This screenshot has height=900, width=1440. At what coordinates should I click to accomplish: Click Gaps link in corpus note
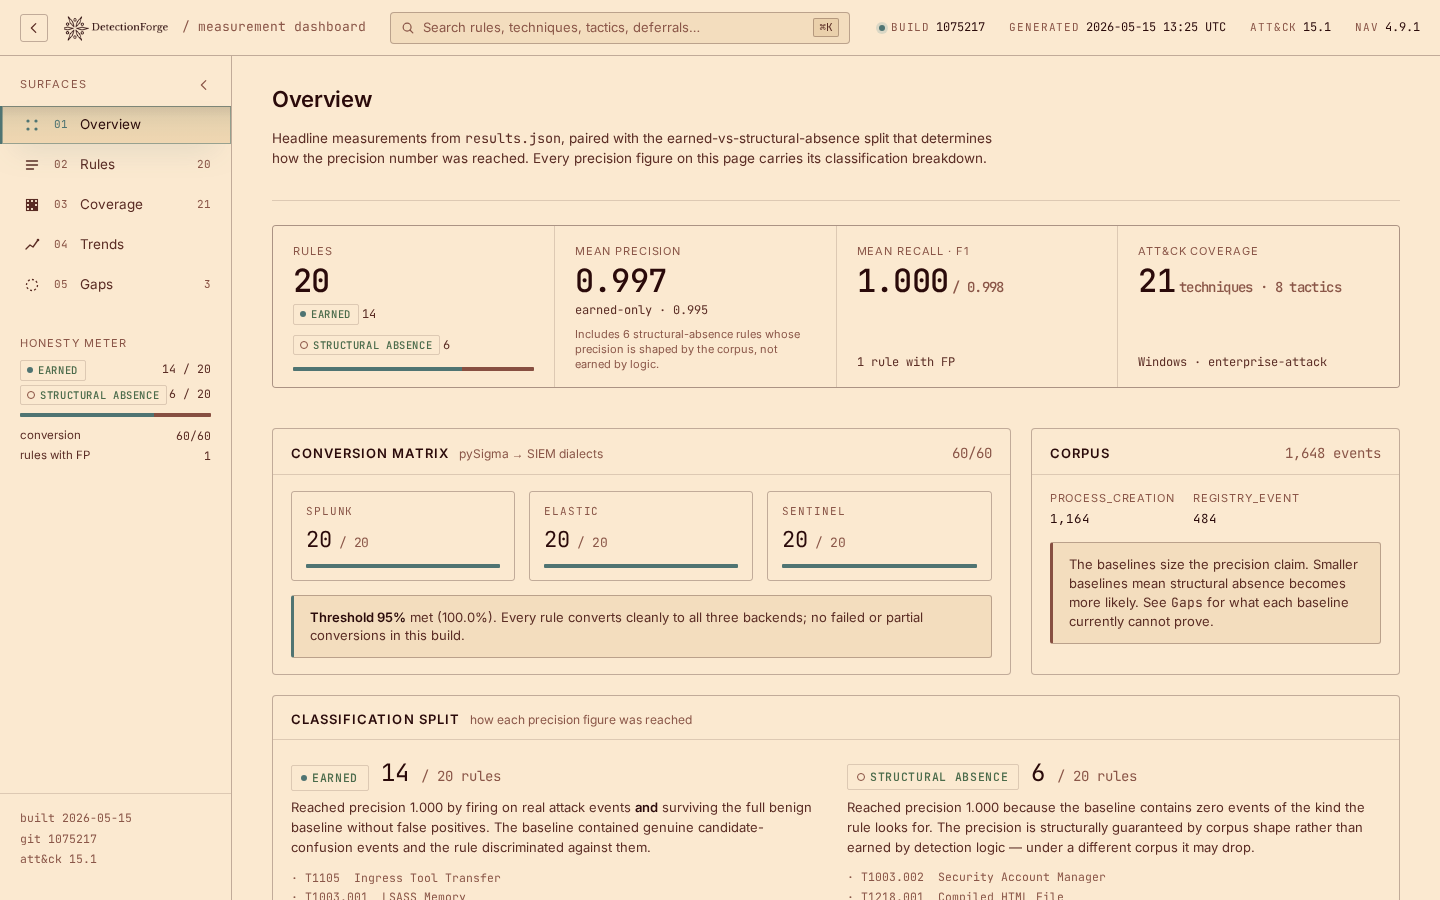click(x=1187, y=603)
